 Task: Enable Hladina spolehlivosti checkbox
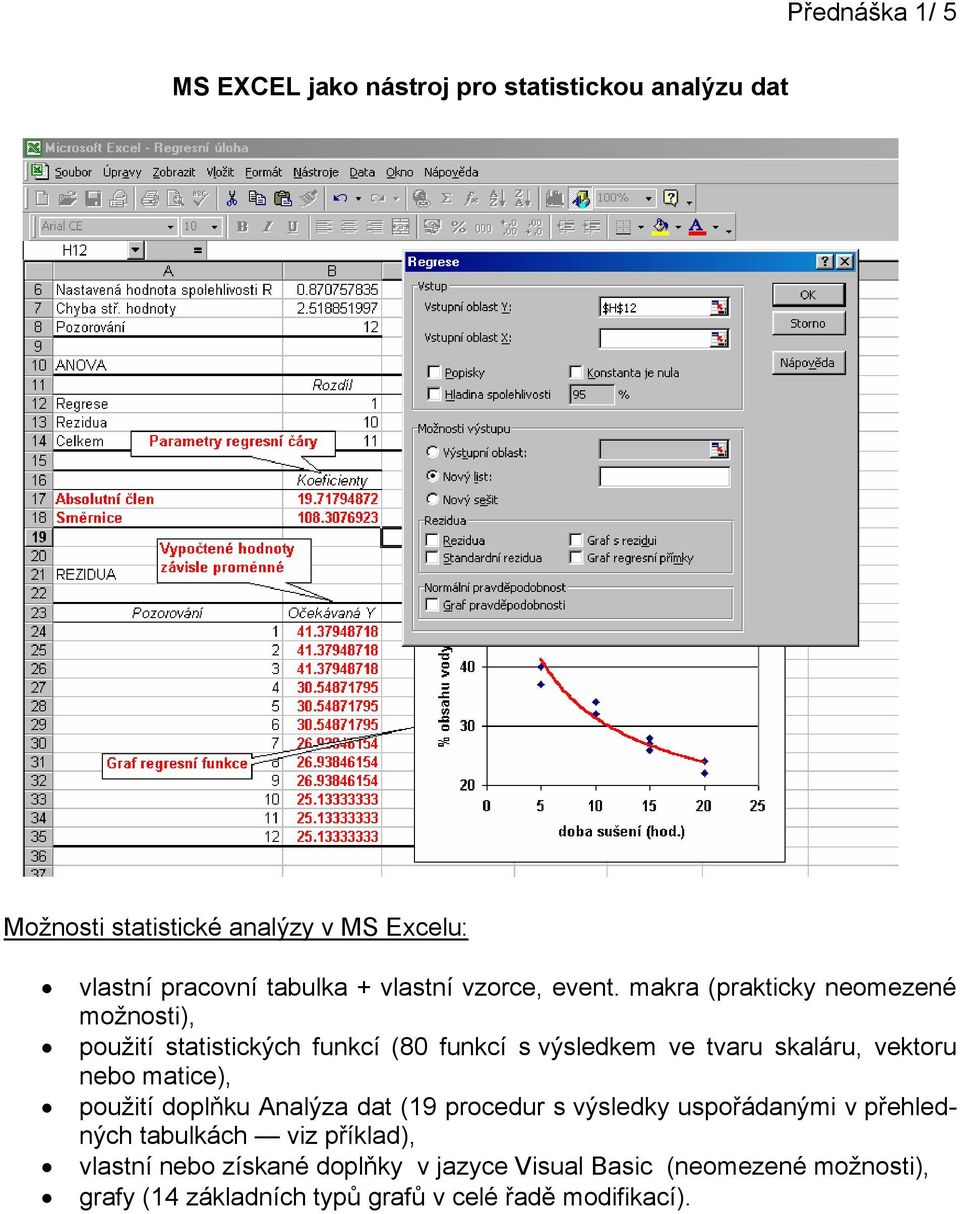[x=434, y=394]
